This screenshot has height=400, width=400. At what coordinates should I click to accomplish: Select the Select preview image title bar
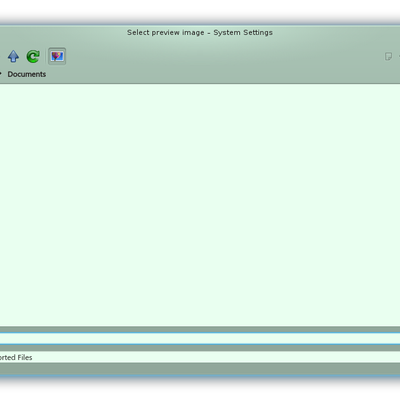200,32
